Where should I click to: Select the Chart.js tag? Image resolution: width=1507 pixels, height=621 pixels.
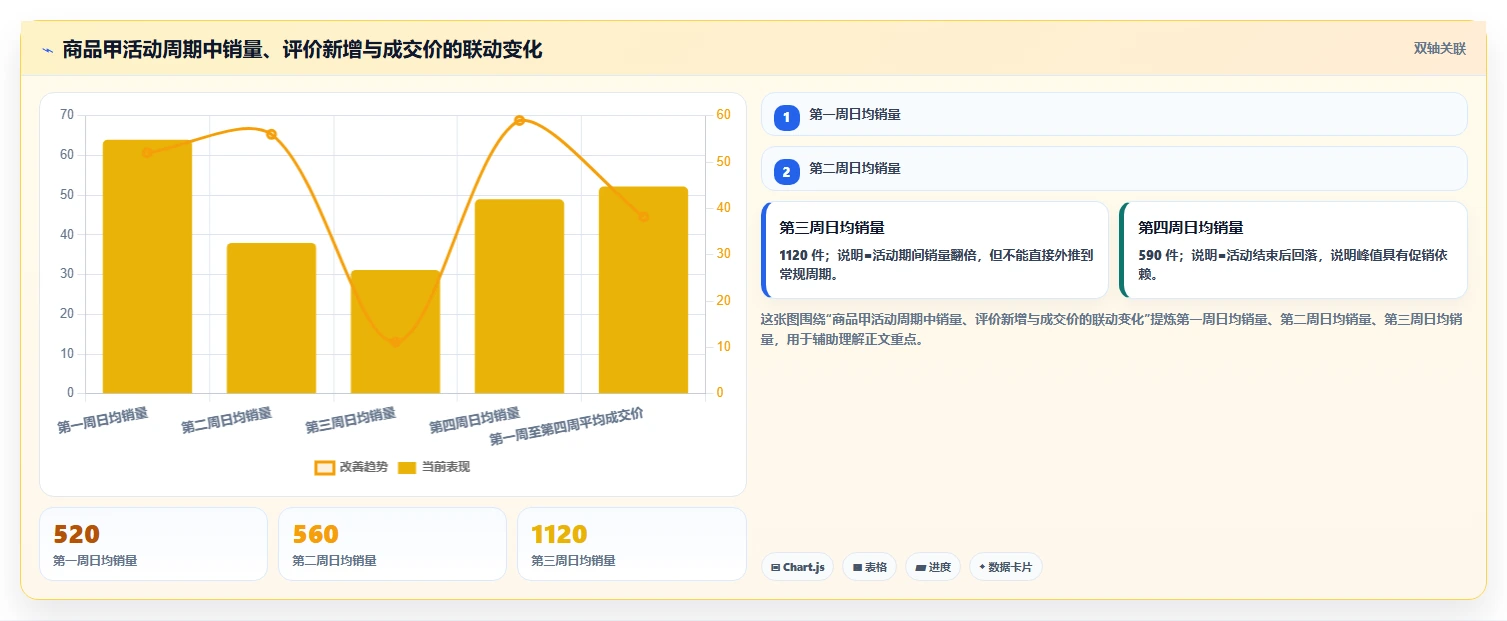click(797, 567)
